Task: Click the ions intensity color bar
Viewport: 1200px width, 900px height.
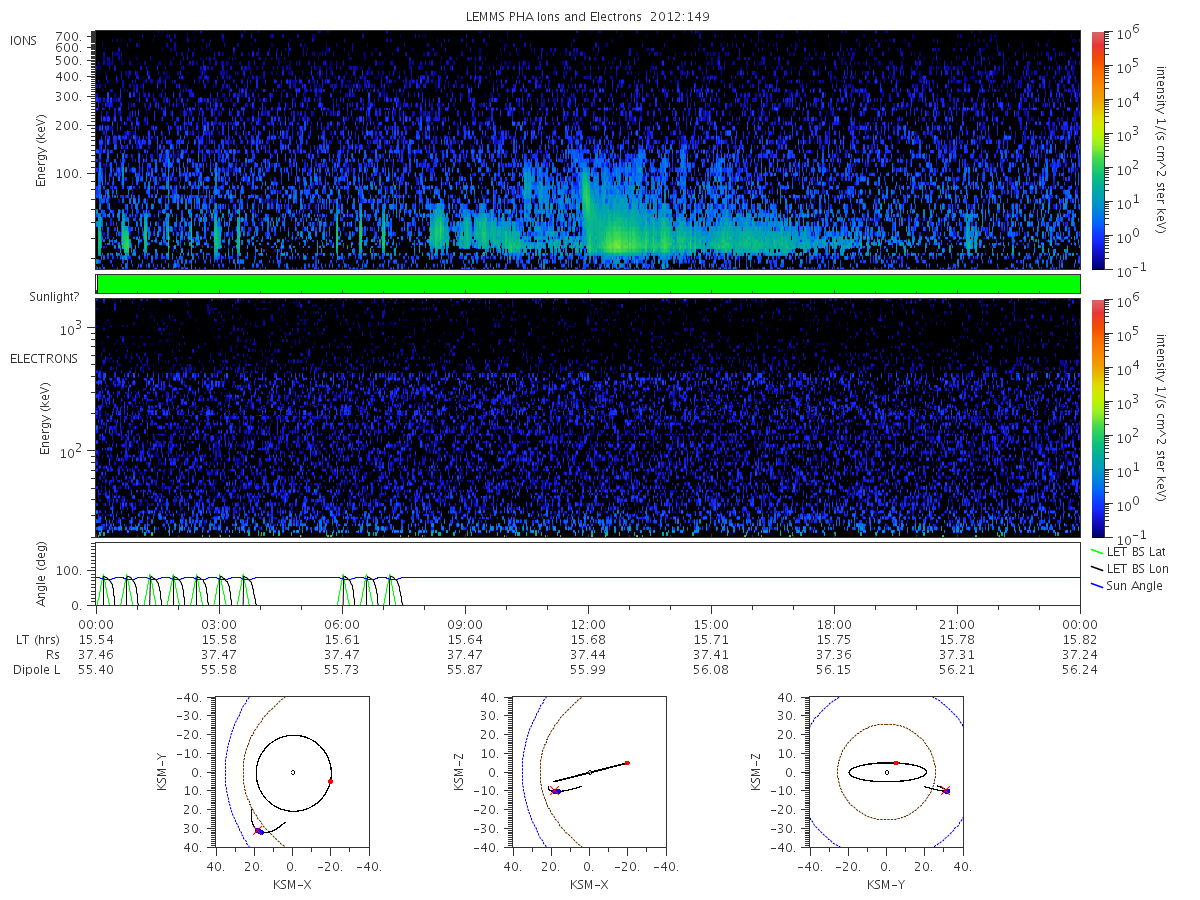Action: click(x=1097, y=150)
